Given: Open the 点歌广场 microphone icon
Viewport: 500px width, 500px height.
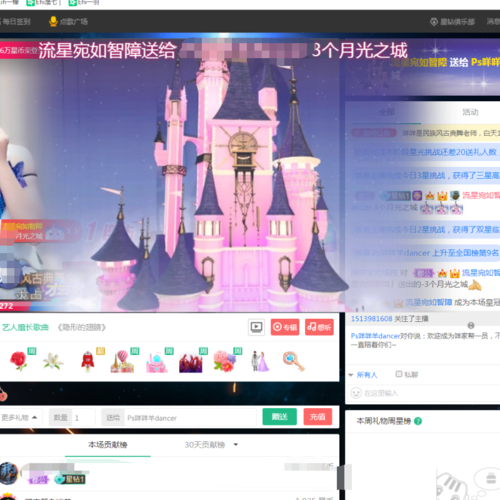Looking at the screenshot, I should (x=53, y=22).
